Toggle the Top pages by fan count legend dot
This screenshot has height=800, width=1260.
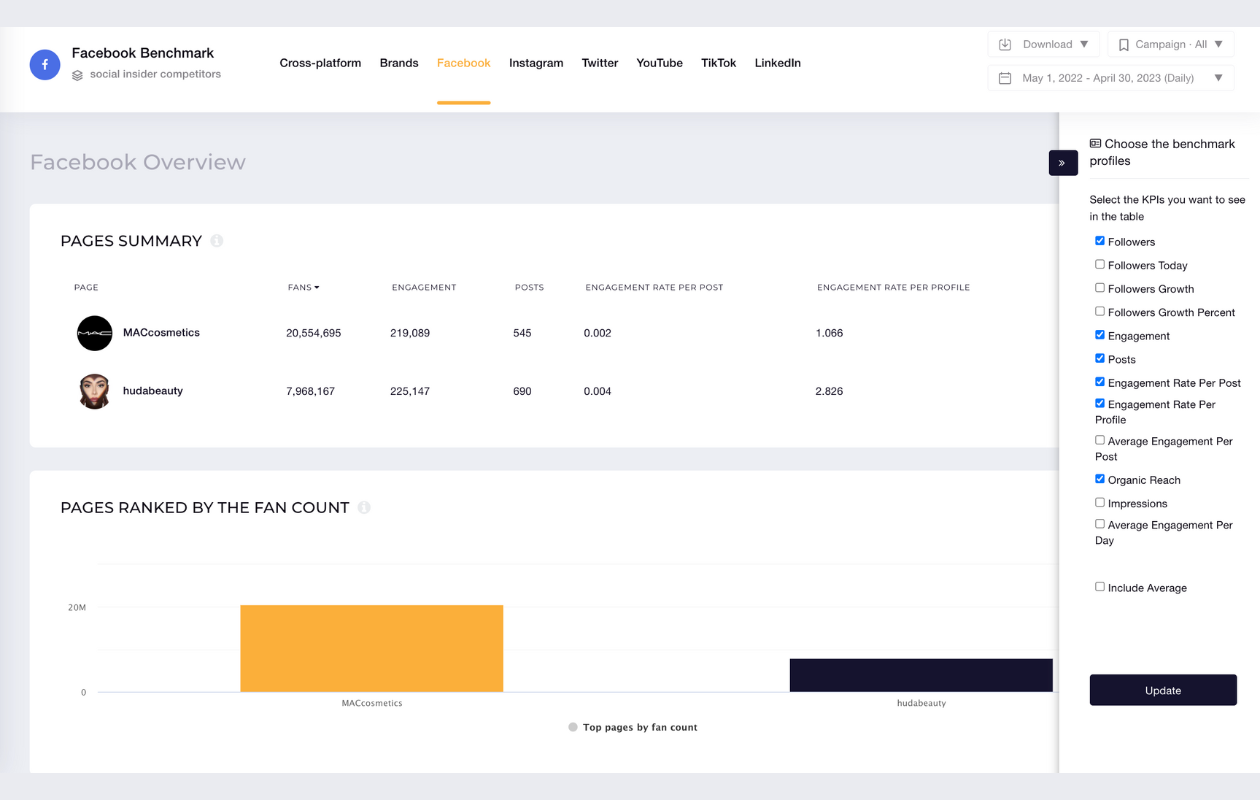pyautogui.click(x=573, y=727)
